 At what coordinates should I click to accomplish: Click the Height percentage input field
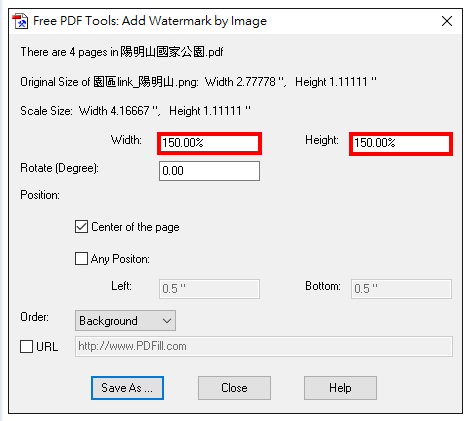point(401,143)
